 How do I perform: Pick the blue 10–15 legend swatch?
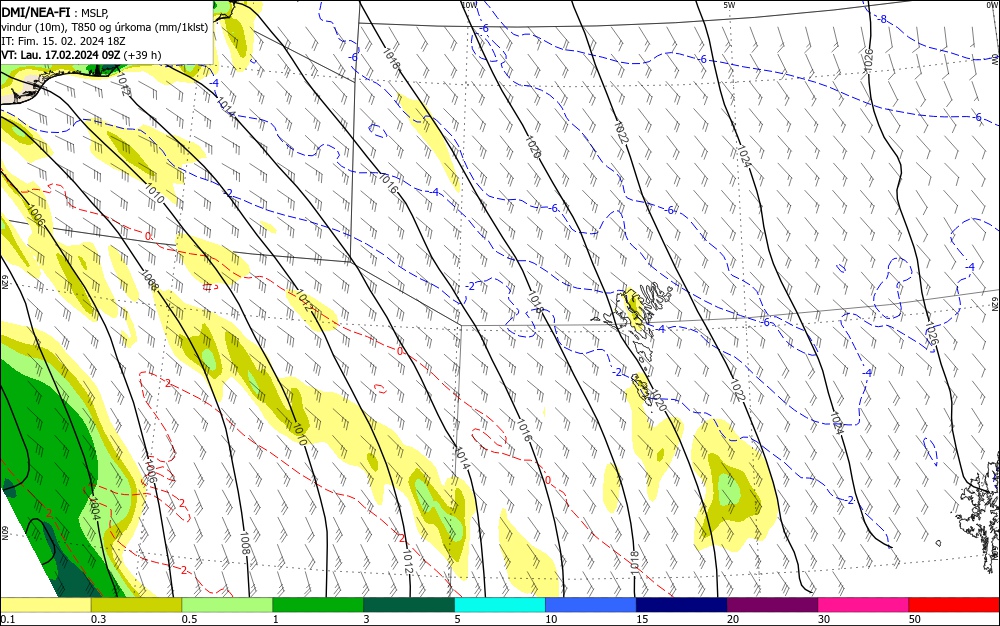[591, 605]
